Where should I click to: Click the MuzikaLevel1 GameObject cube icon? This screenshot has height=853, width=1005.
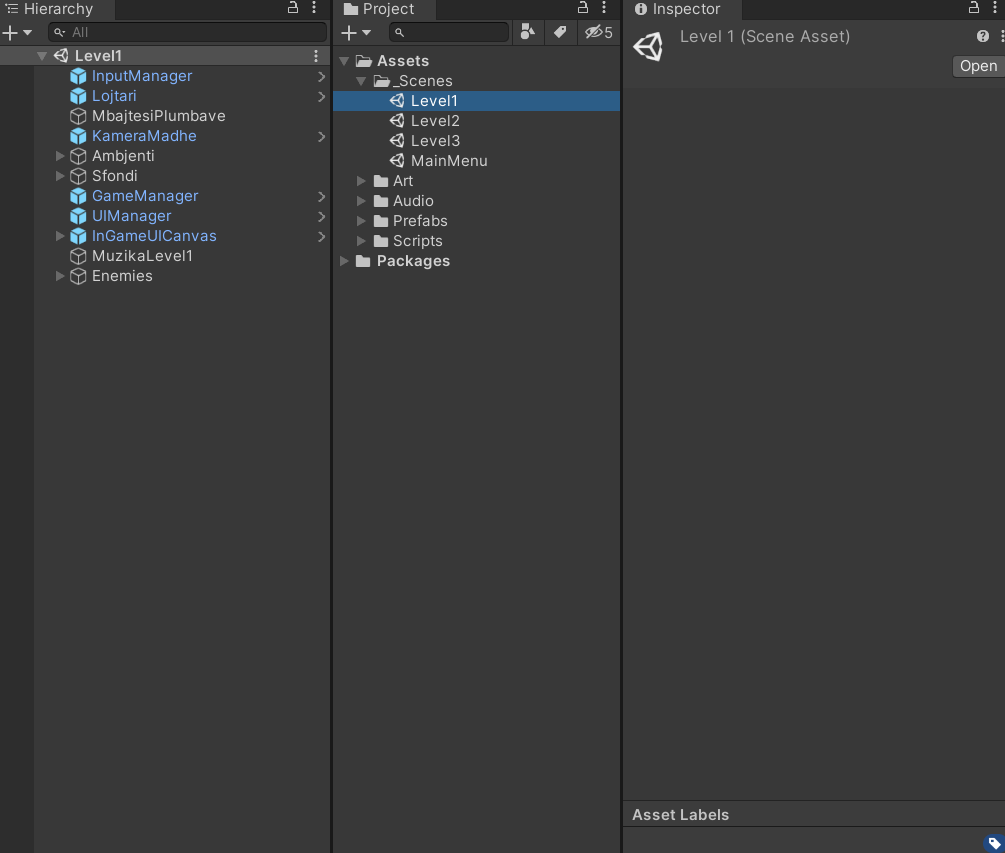click(78, 256)
